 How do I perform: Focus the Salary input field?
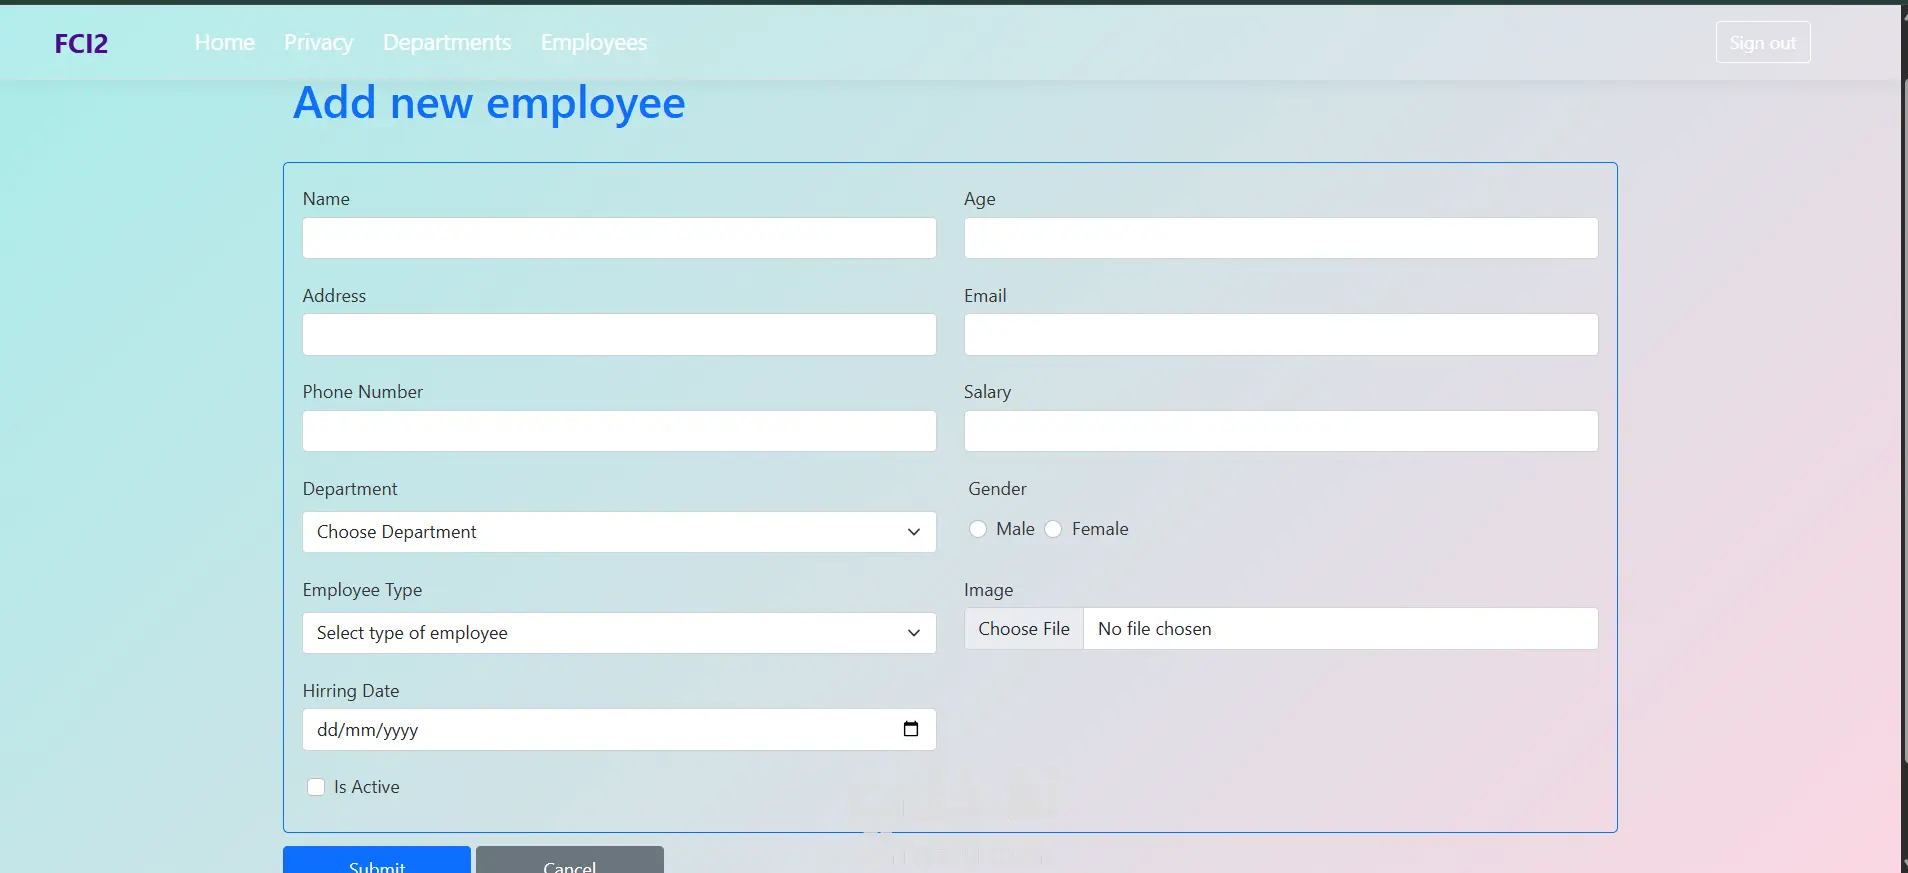click(x=1281, y=431)
